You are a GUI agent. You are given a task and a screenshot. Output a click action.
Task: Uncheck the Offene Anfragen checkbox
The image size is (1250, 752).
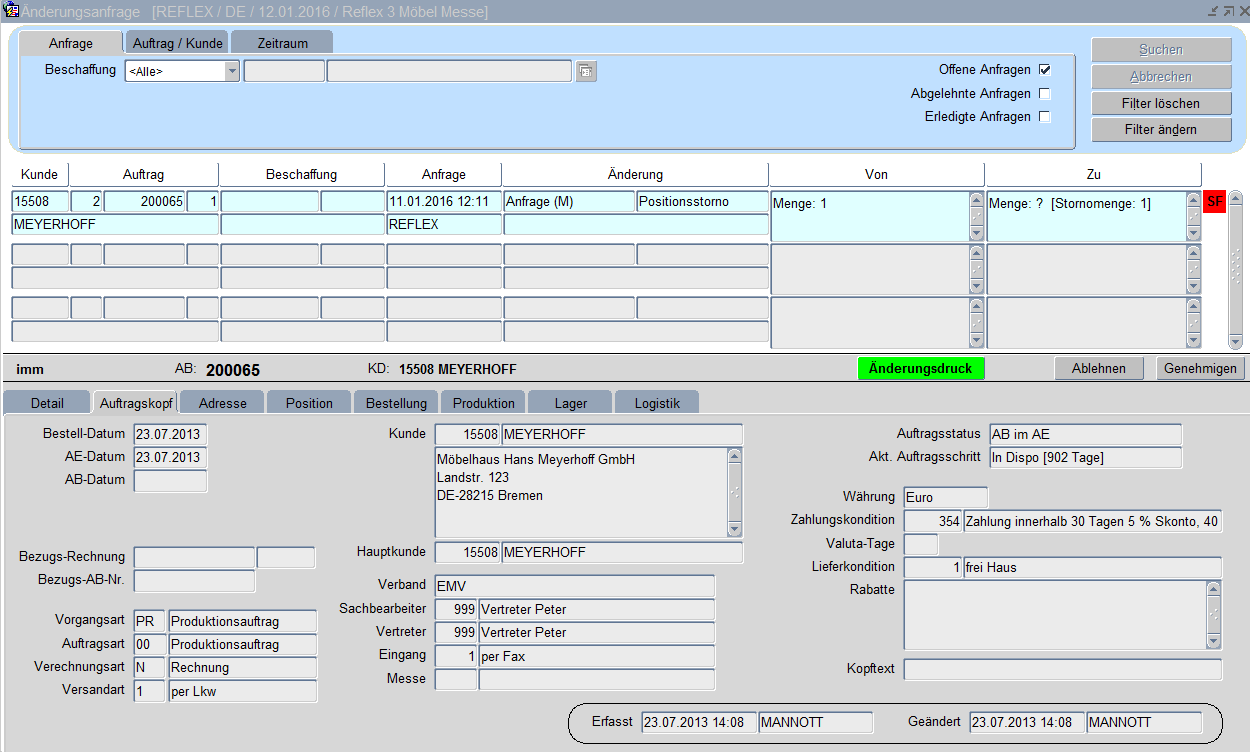point(1045,70)
